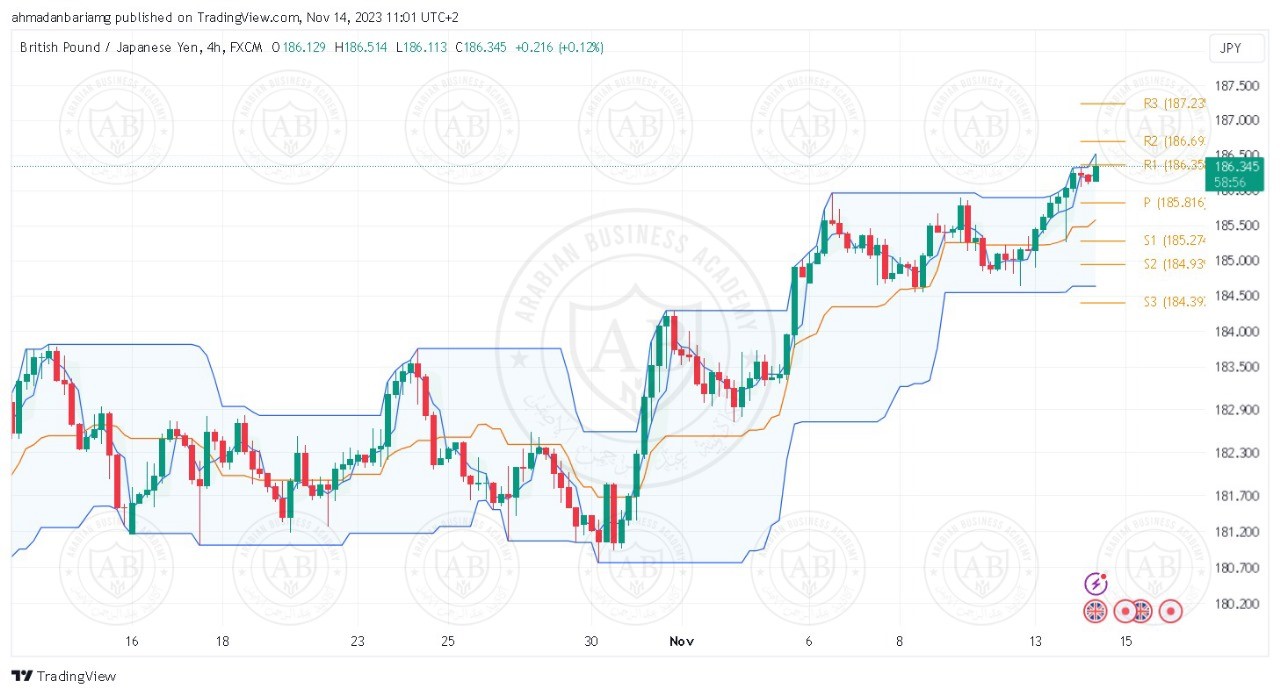Click the 185.000 price axis label
1280x695 pixels.
tap(1239, 261)
